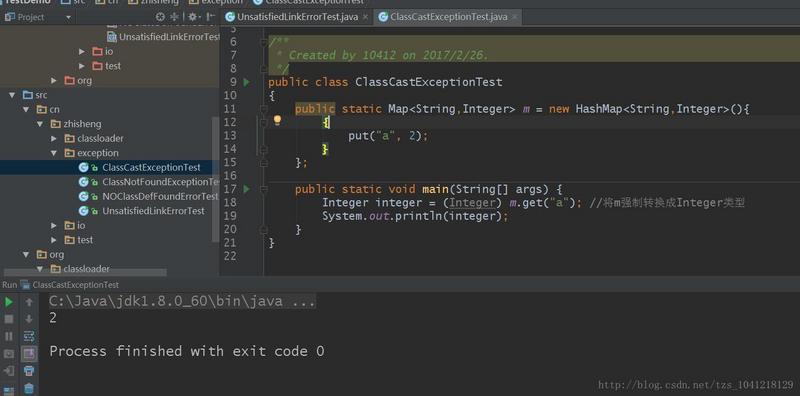The image size is (800, 396).
Task: Run main method via line 17 gutter arrow
Action: (247, 189)
